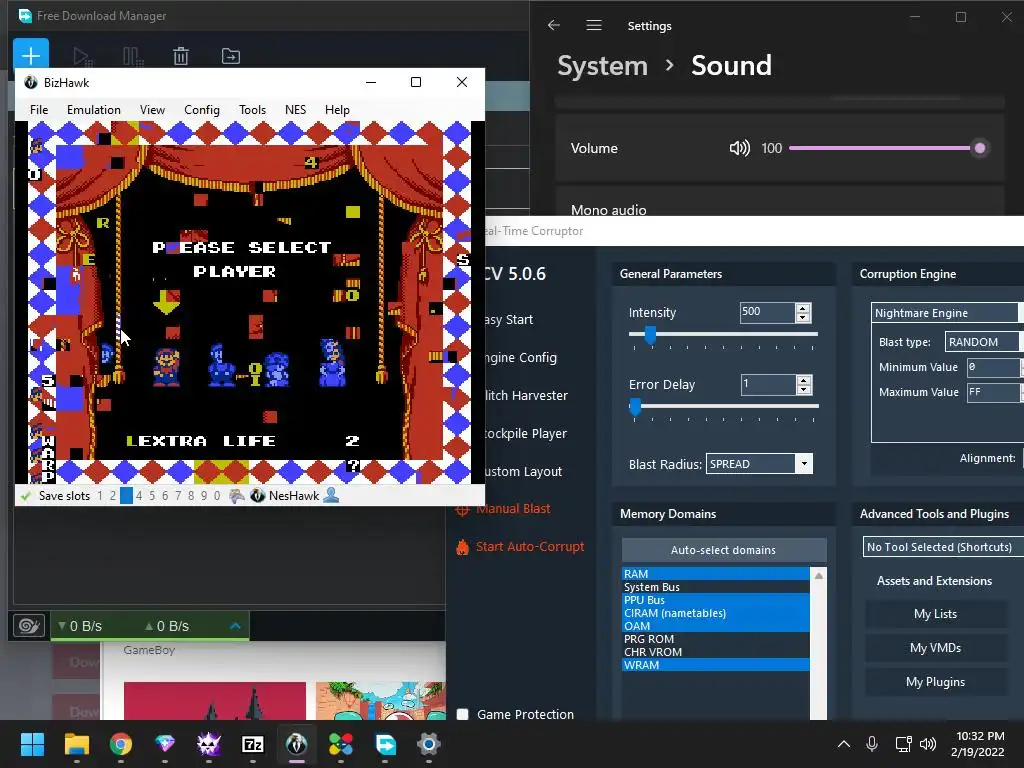Click the trash delete icon
Image resolution: width=1024 pixels, height=768 pixels.
[x=181, y=56]
